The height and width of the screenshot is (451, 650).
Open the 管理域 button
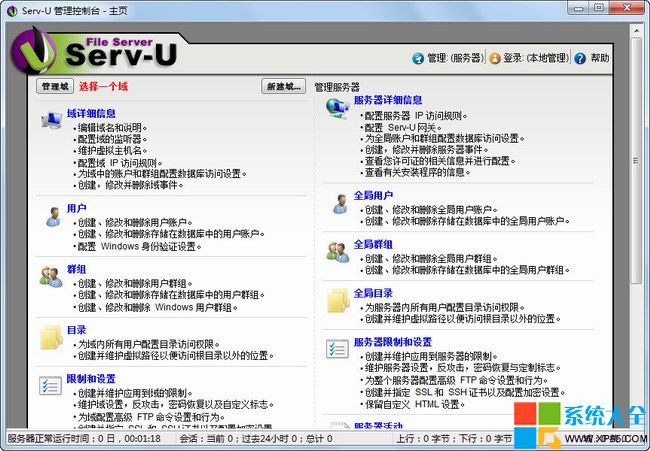[55, 87]
